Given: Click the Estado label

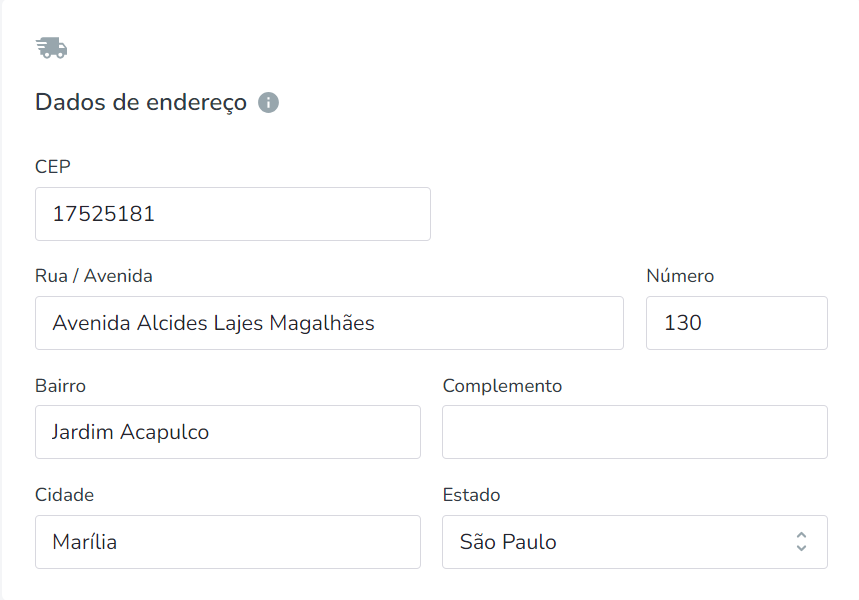Looking at the screenshot, I should (x=471, y=495).
